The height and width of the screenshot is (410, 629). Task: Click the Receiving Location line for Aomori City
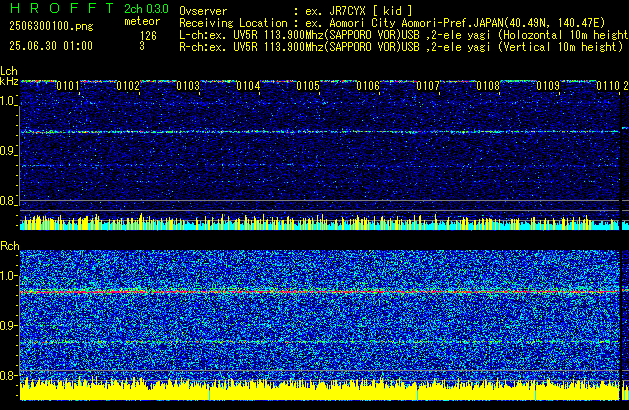click(x=392, y=23)
